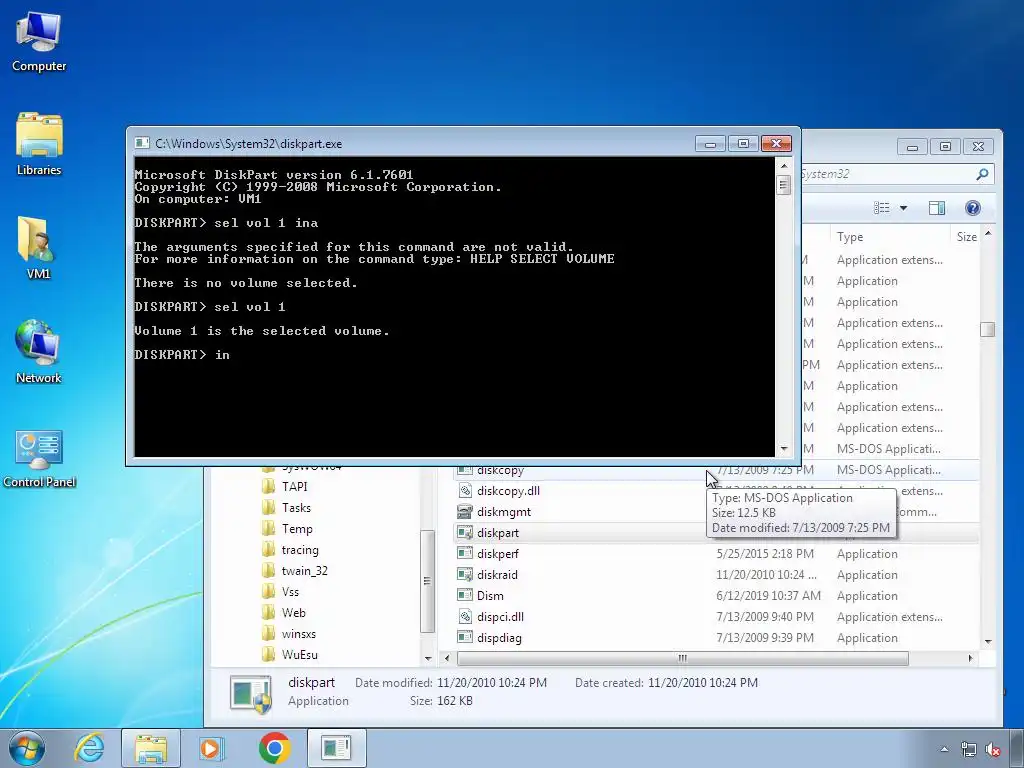The width and height of the screenshot is (1024, 768).
Task: Select the diskcopy.dll file icon
Action: click(464, 490)
